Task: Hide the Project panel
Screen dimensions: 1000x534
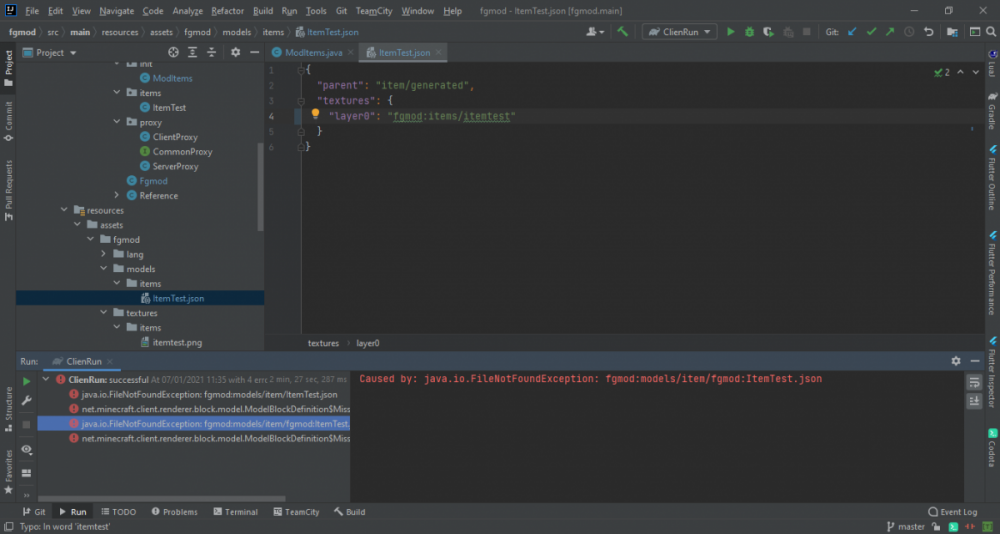Action: [254, 52]
